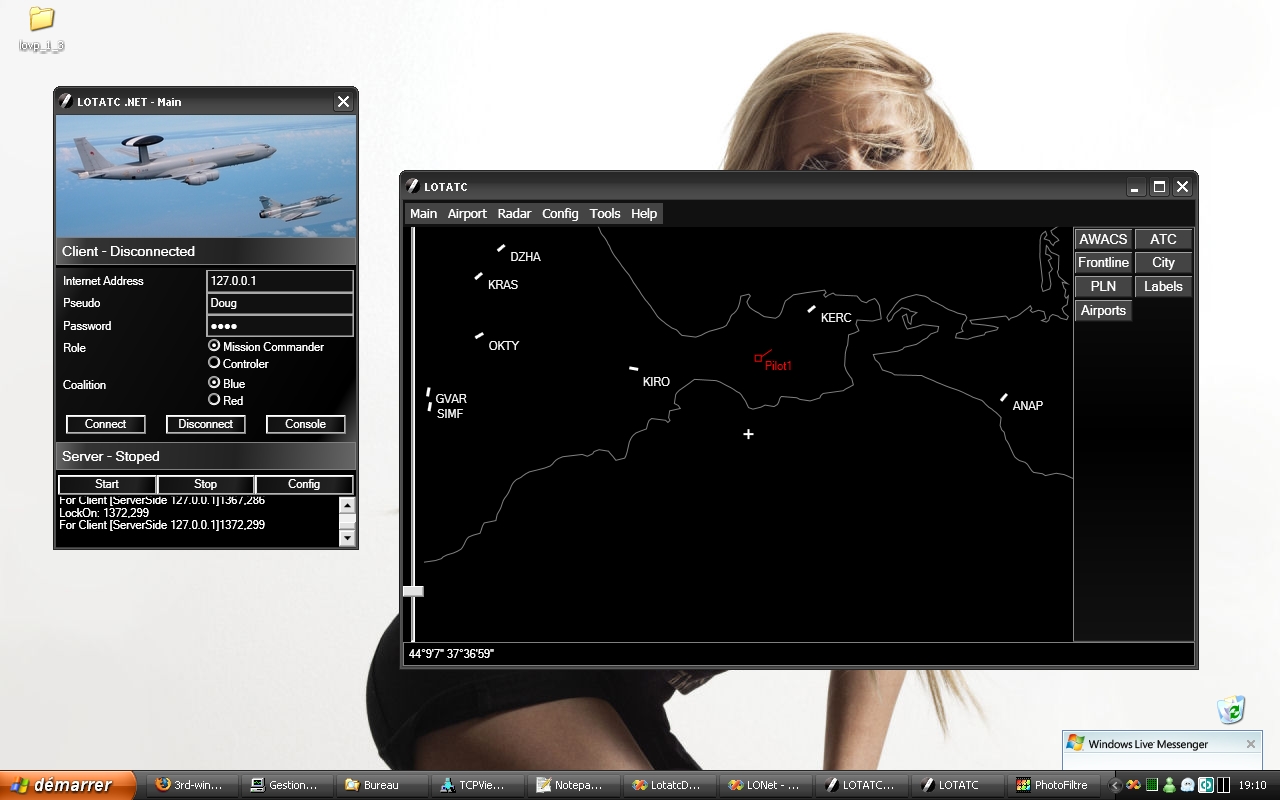Open the PhotoFiltre taskbar item

(1050, 785)
